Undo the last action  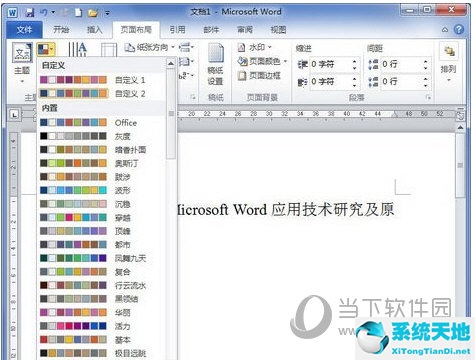click(44, 13)
